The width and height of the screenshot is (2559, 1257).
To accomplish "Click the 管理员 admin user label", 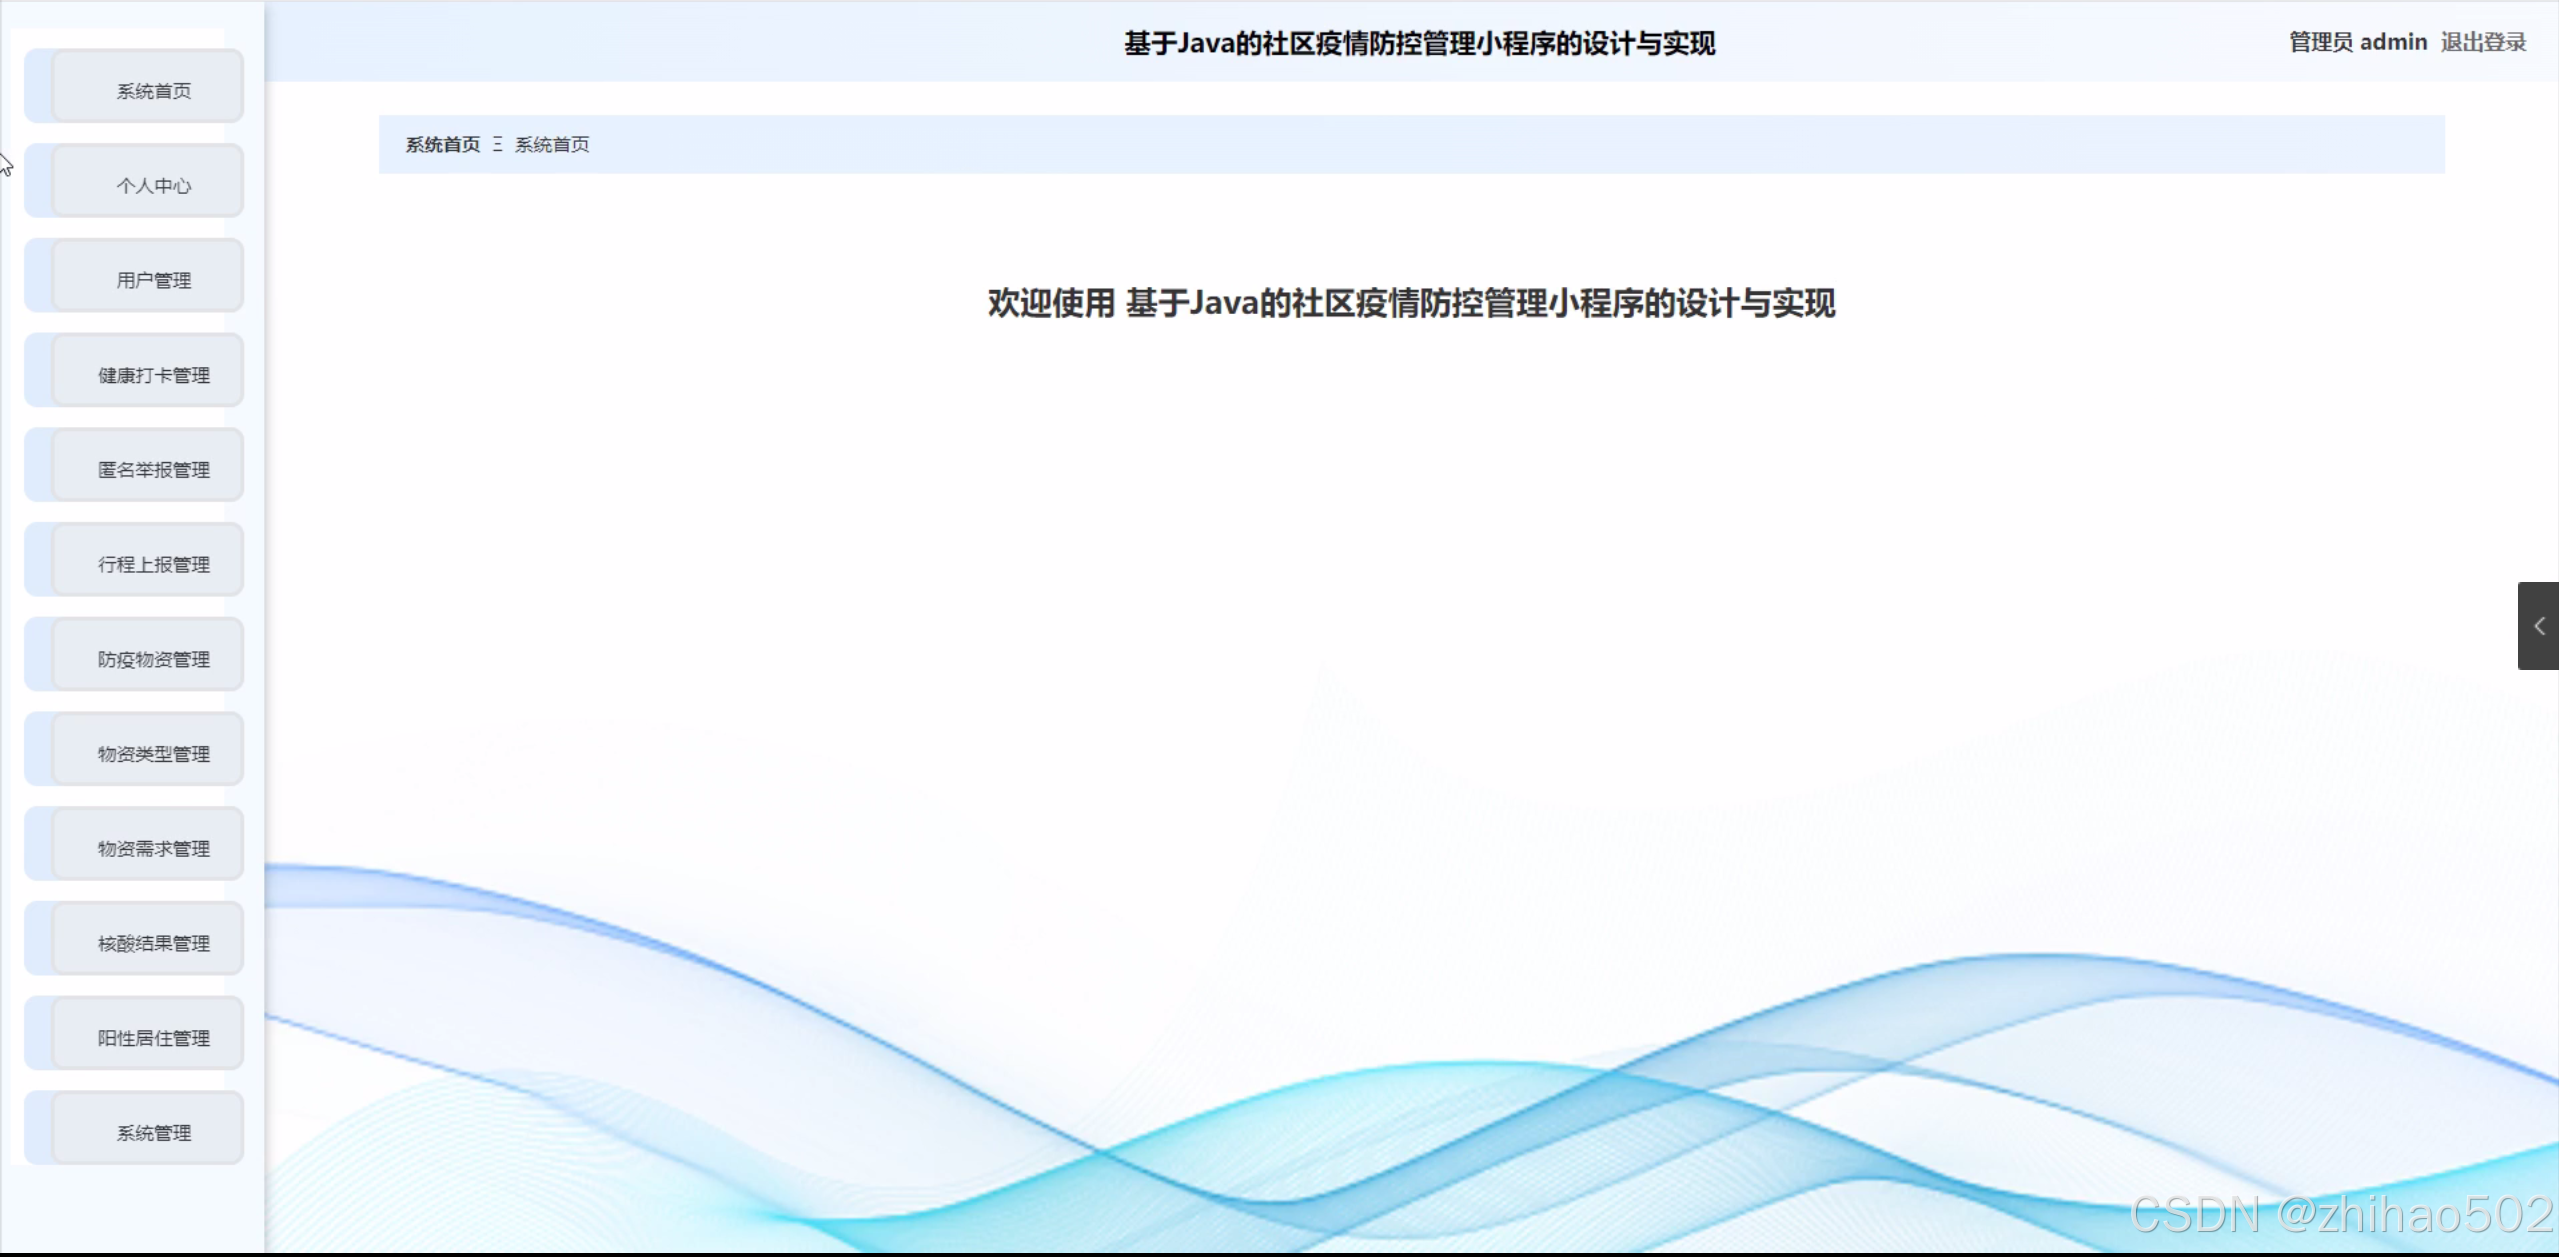I will 2357,42.
